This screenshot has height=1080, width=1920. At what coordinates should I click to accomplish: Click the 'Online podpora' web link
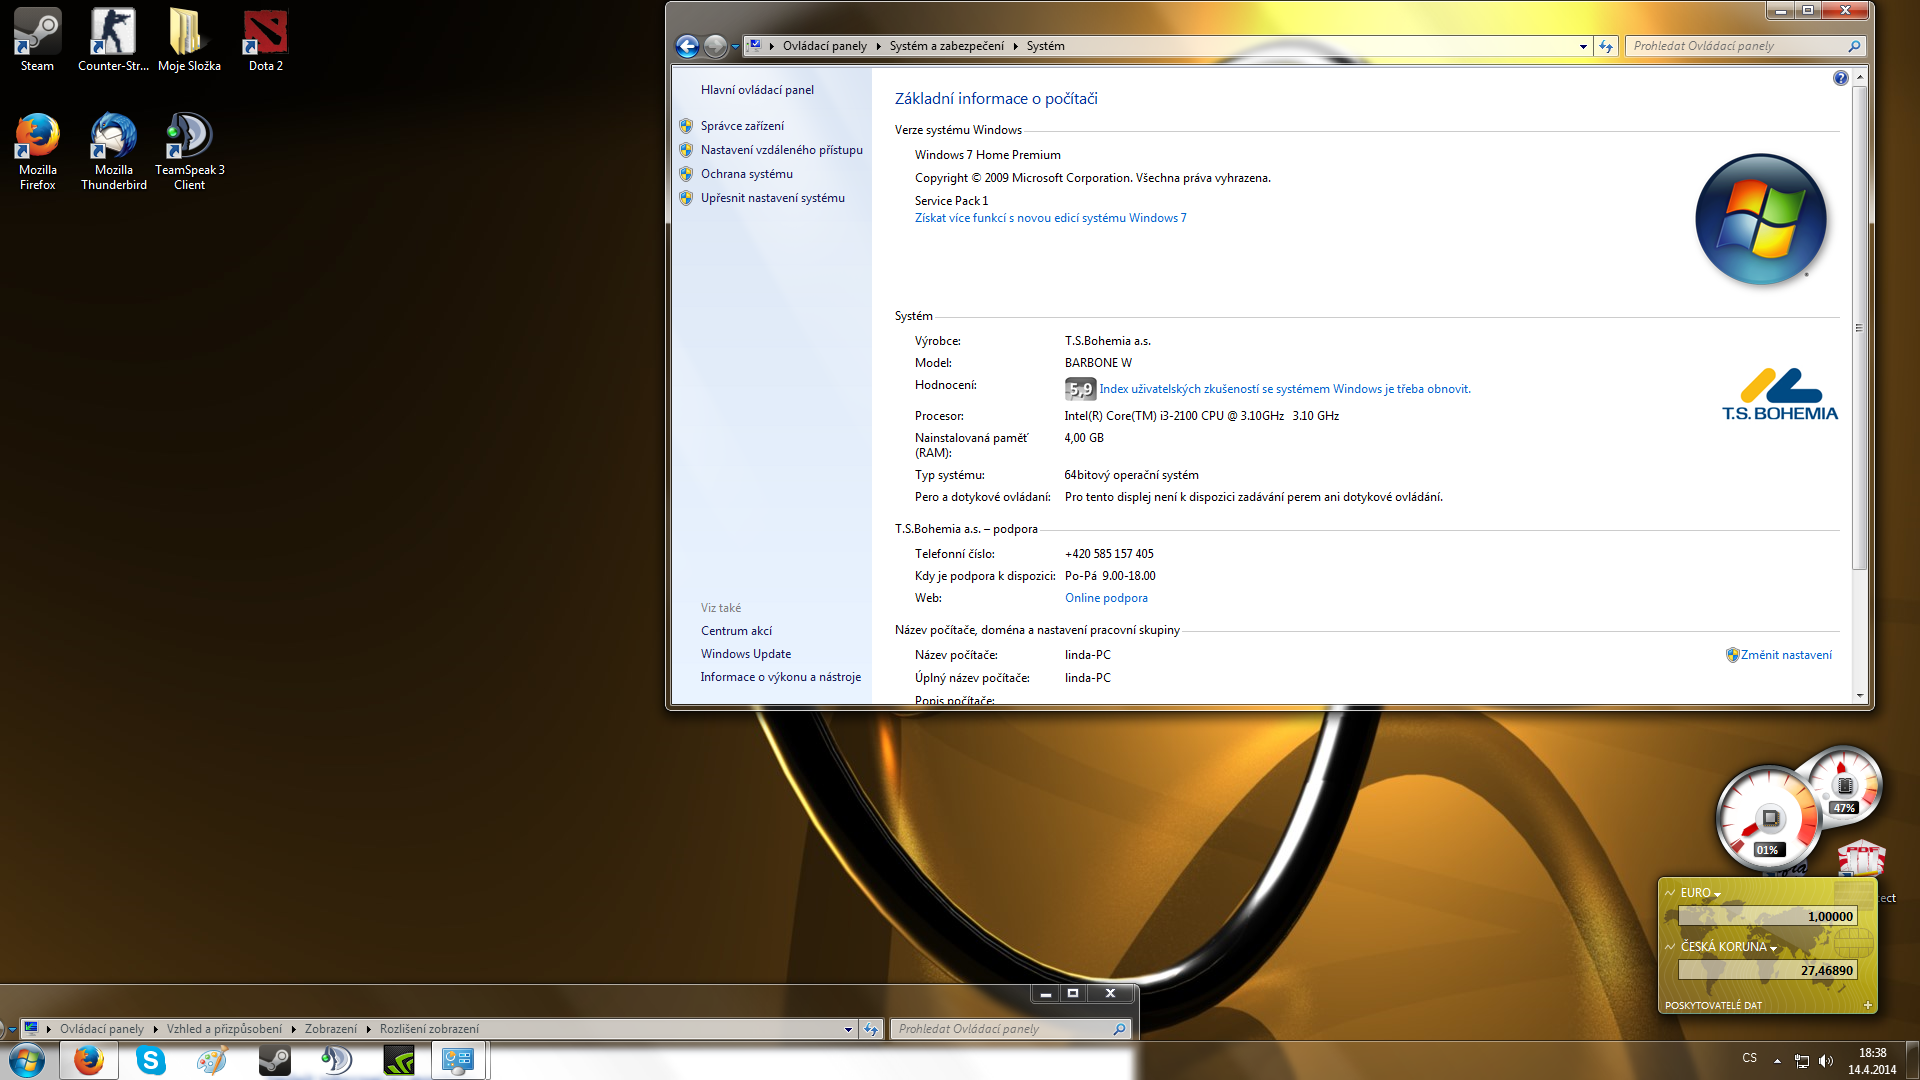[x=1106, y=598]
